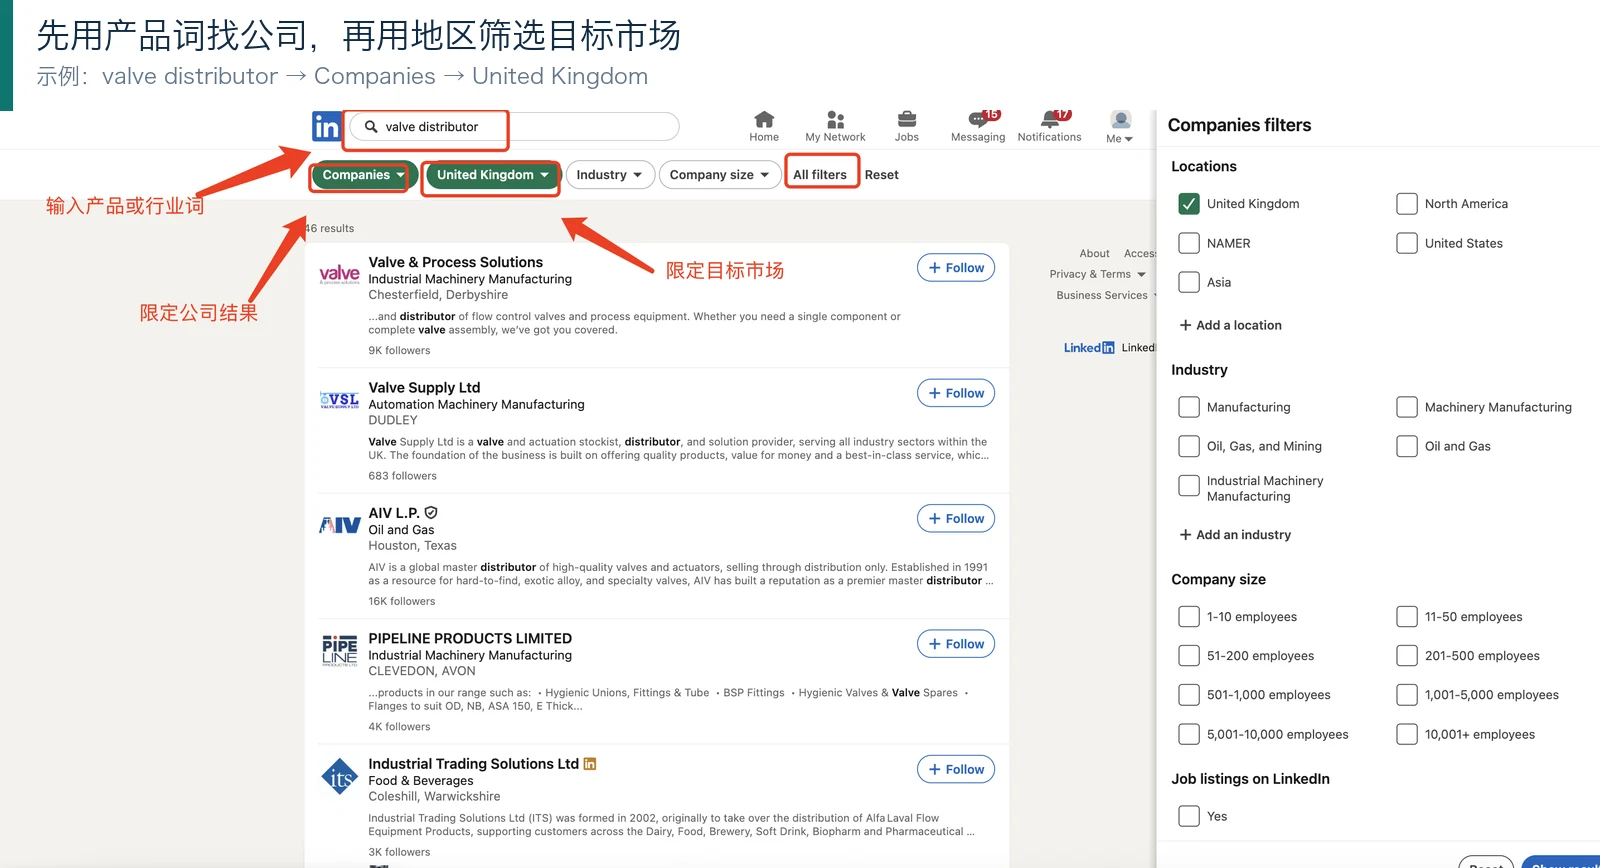Check the Machinery Manufacturing industry

(1407, 407)
